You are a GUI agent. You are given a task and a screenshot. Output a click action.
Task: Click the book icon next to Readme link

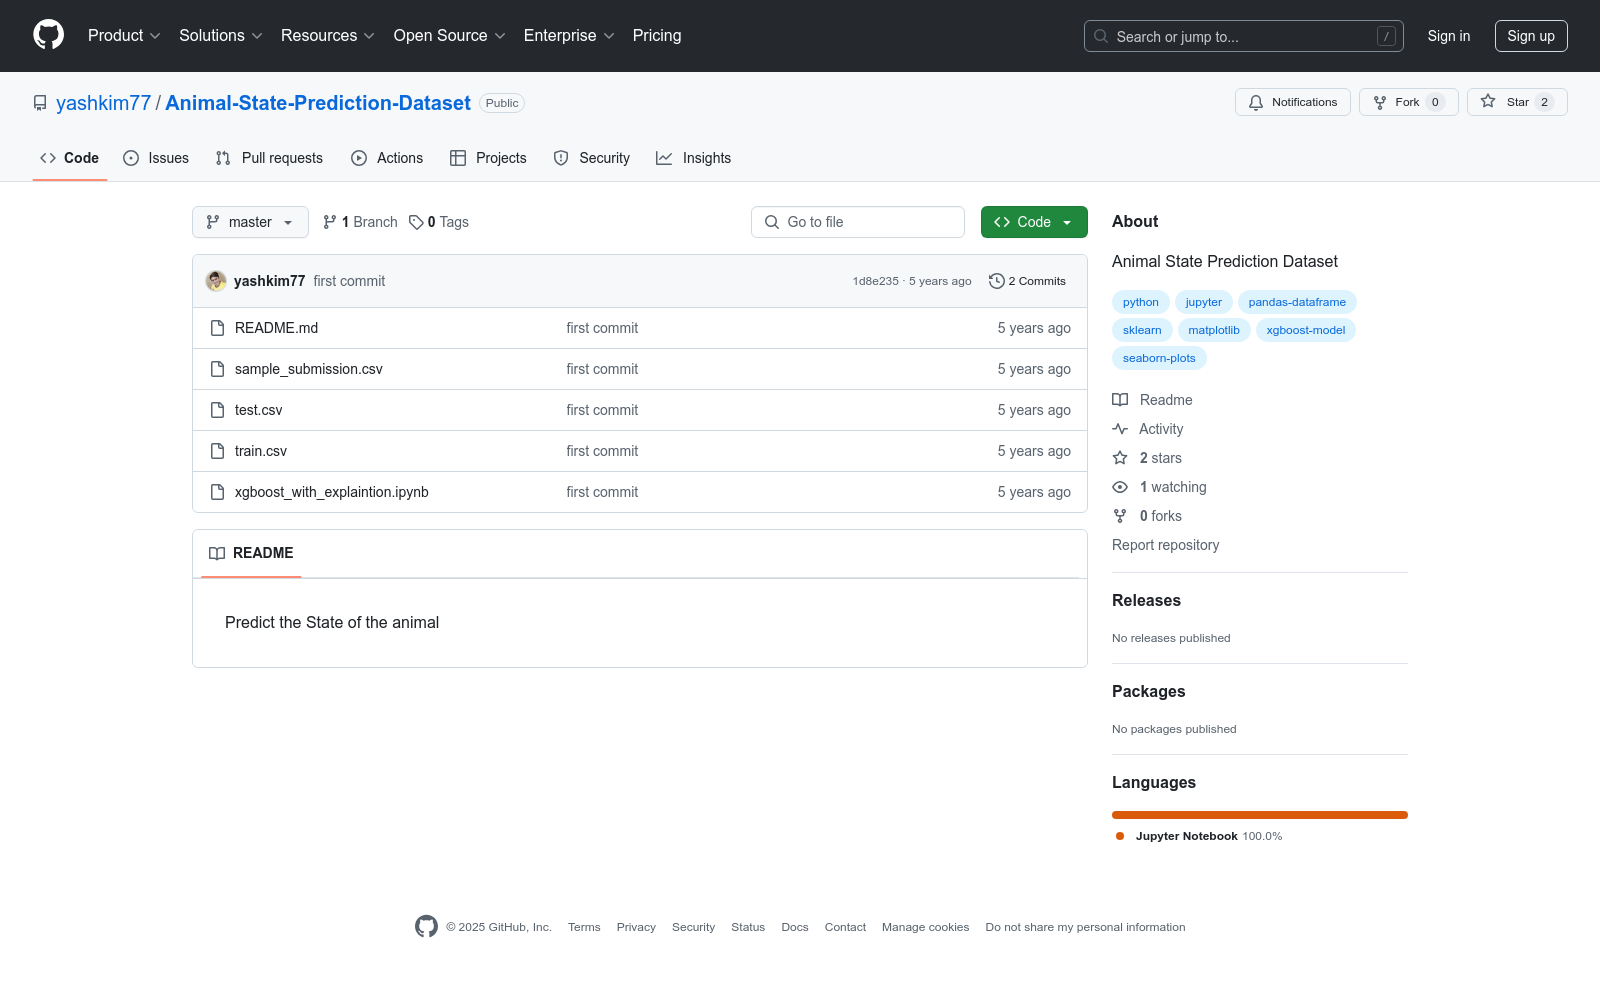click(1120, 400)
